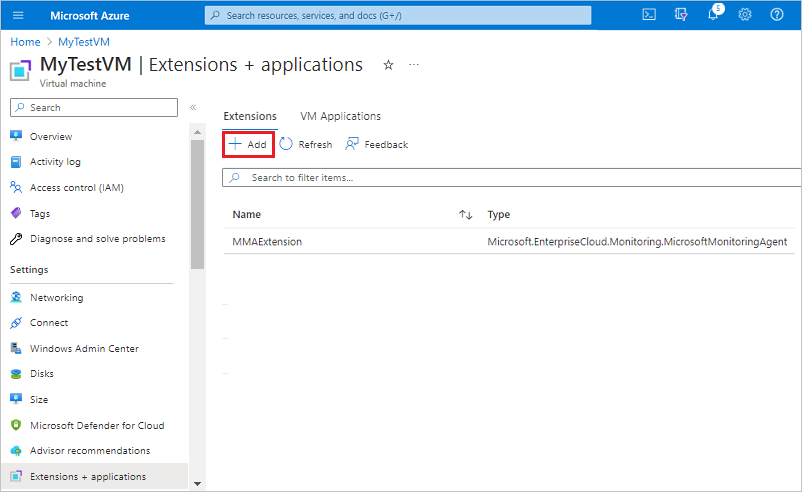Click the sidebar scrollbar thumb
The image size is (802, 492).
point(197,204)
